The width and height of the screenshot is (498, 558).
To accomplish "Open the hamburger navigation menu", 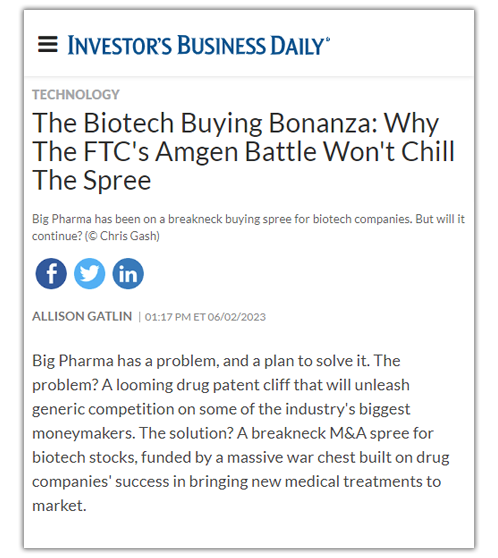I will pyautogui.click(x=48, y=44).
